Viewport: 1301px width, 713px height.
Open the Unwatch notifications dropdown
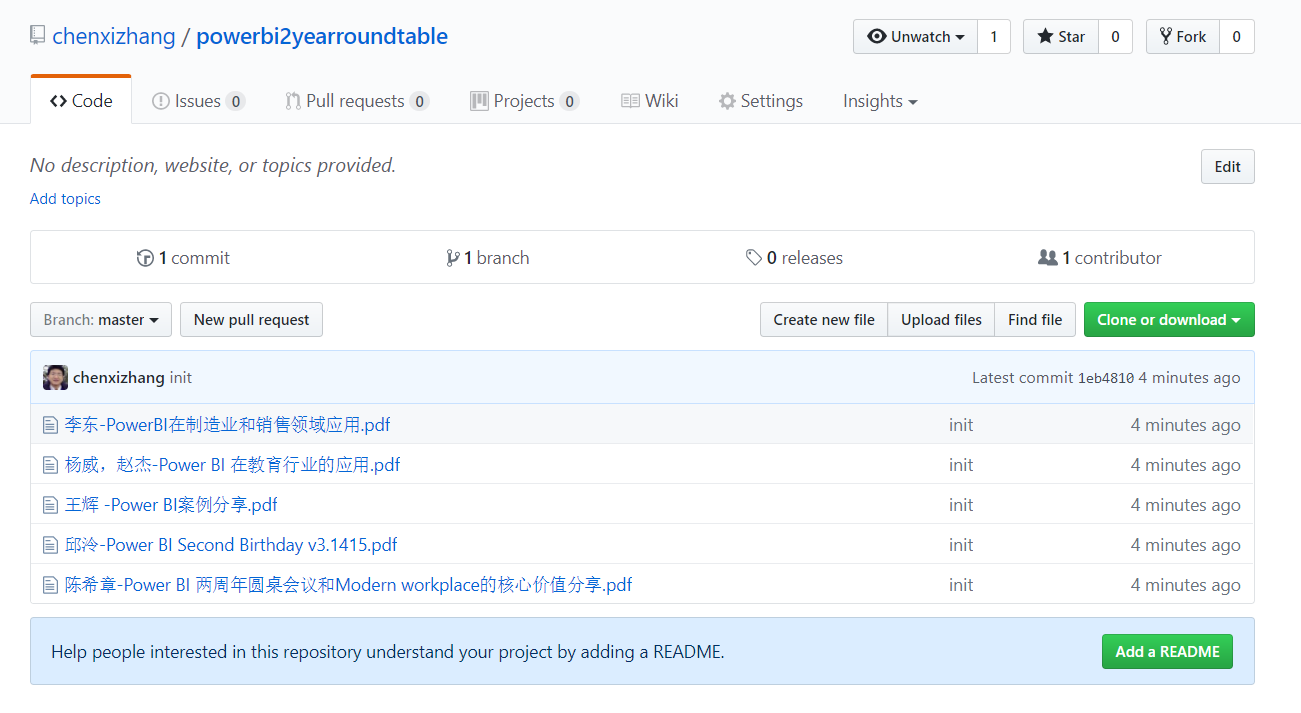(915, 37)
